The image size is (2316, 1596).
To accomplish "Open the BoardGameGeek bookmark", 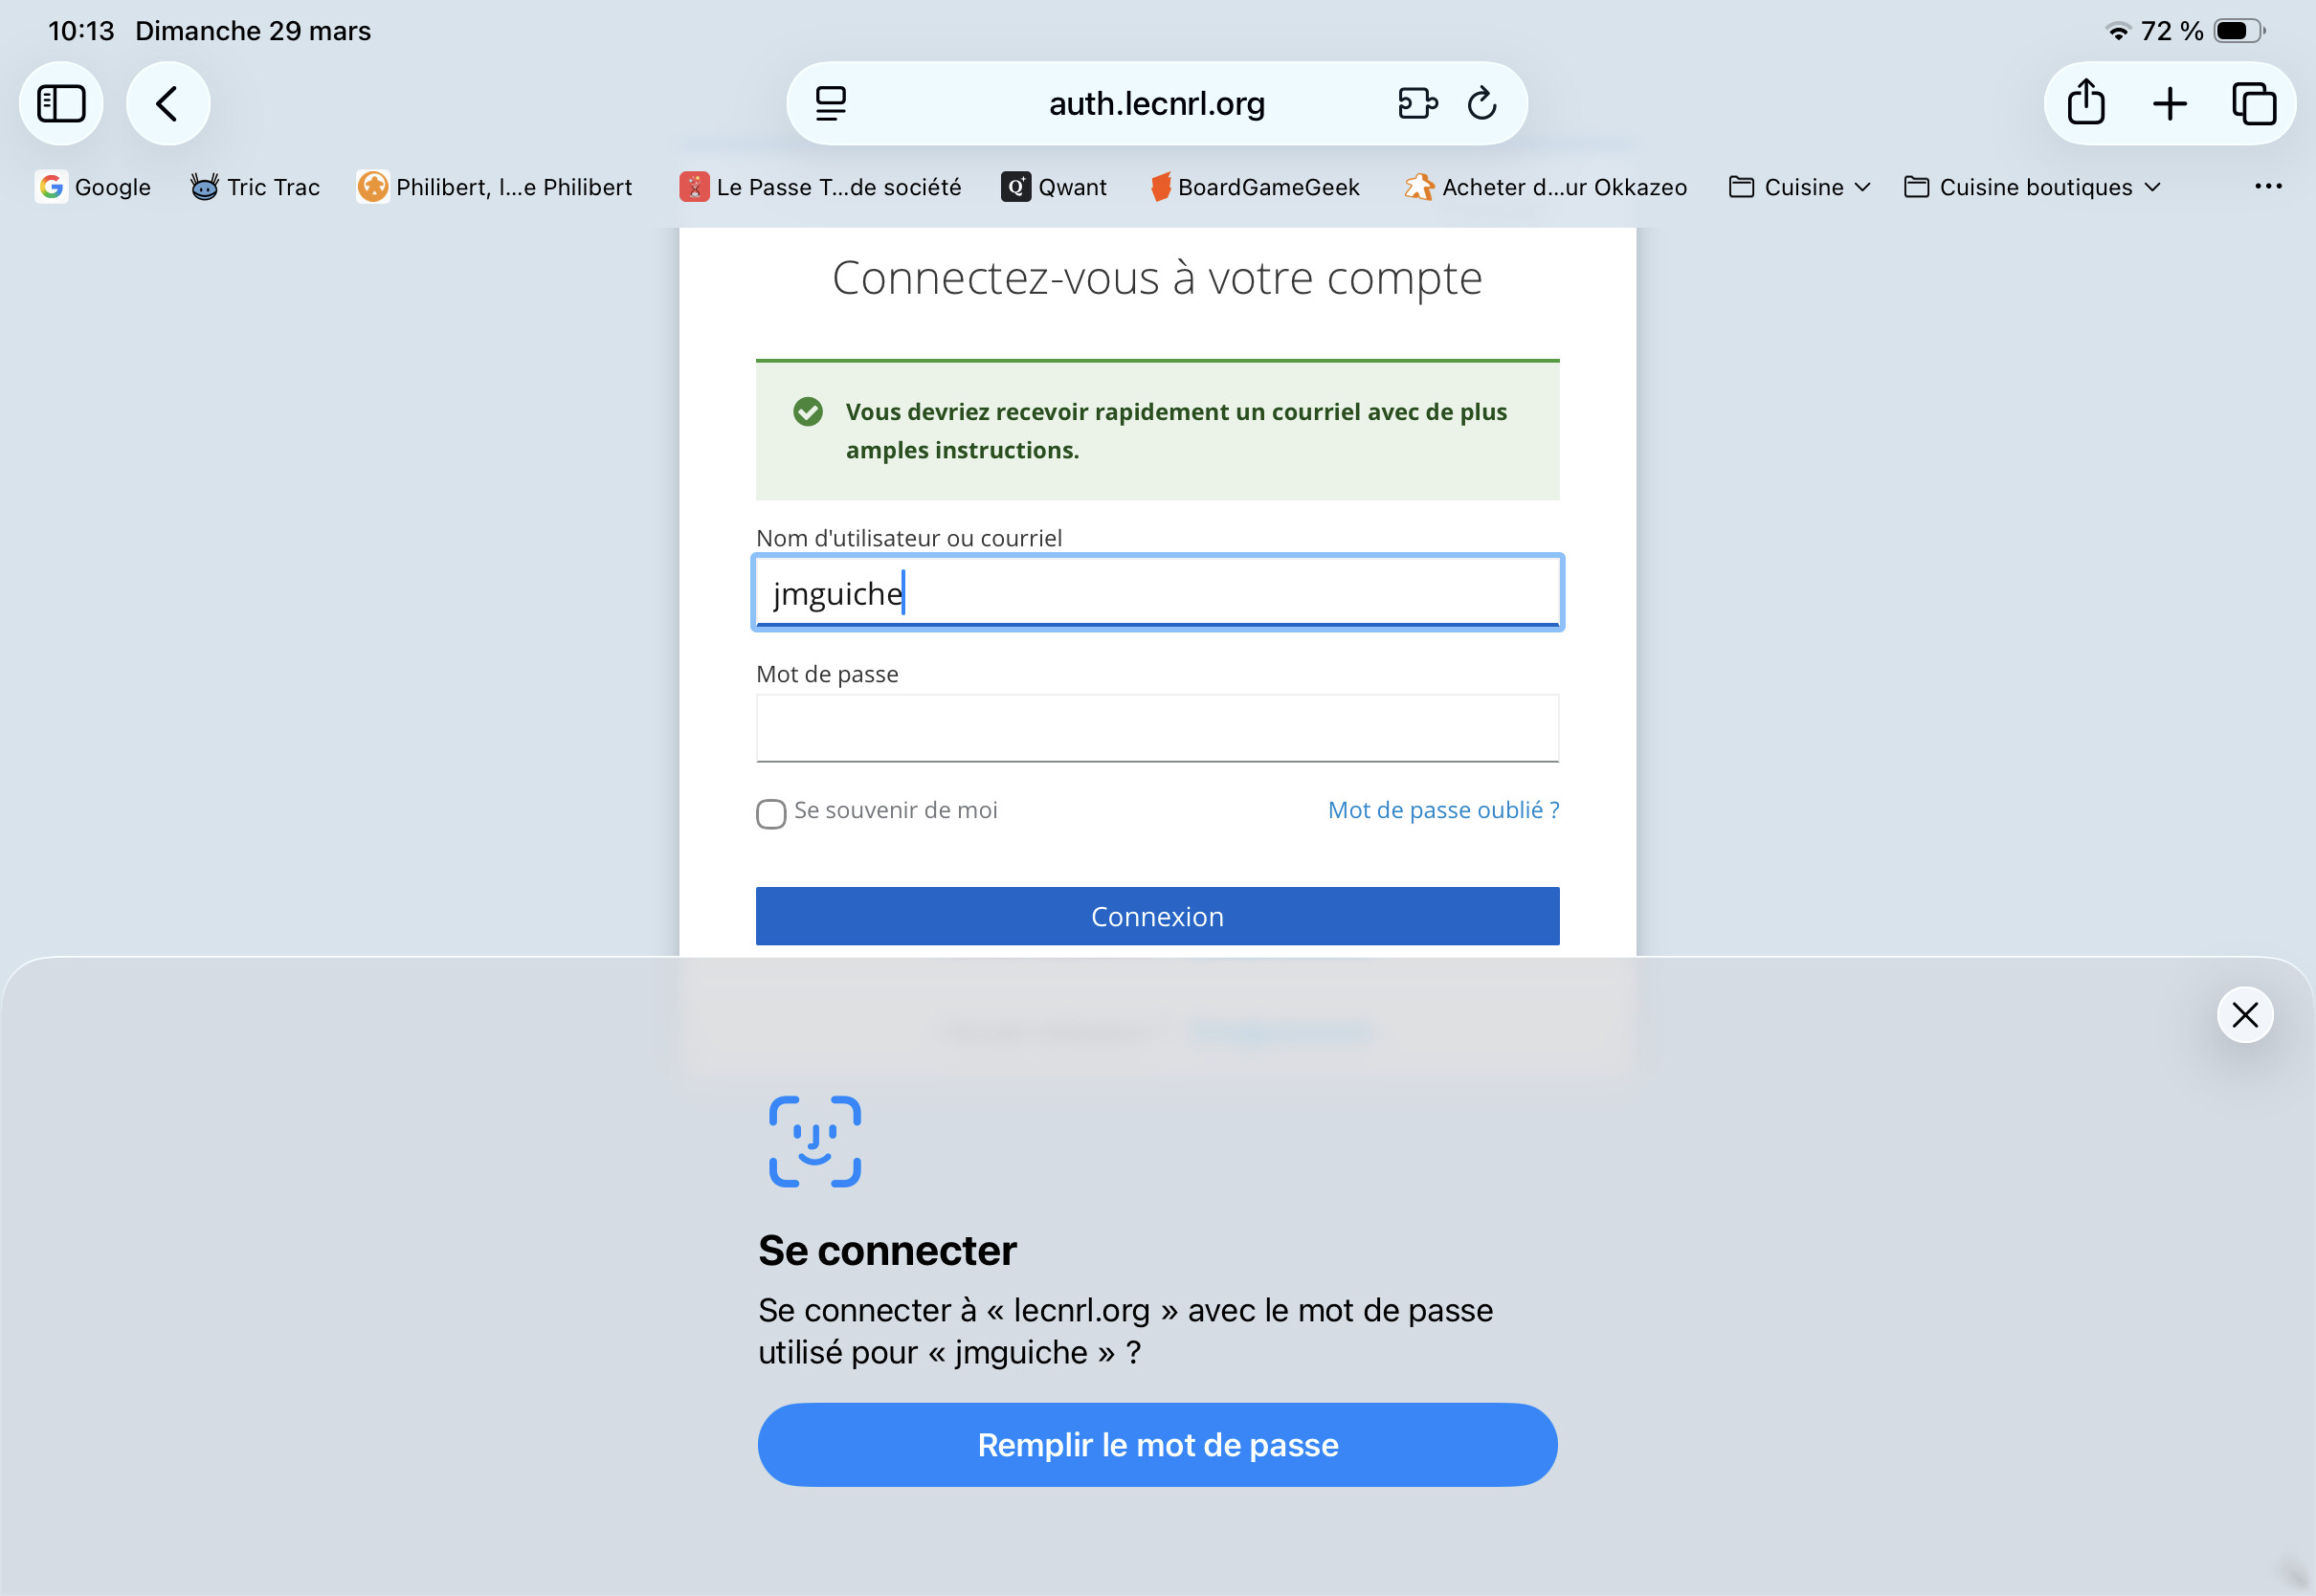I will point(1255,187).
